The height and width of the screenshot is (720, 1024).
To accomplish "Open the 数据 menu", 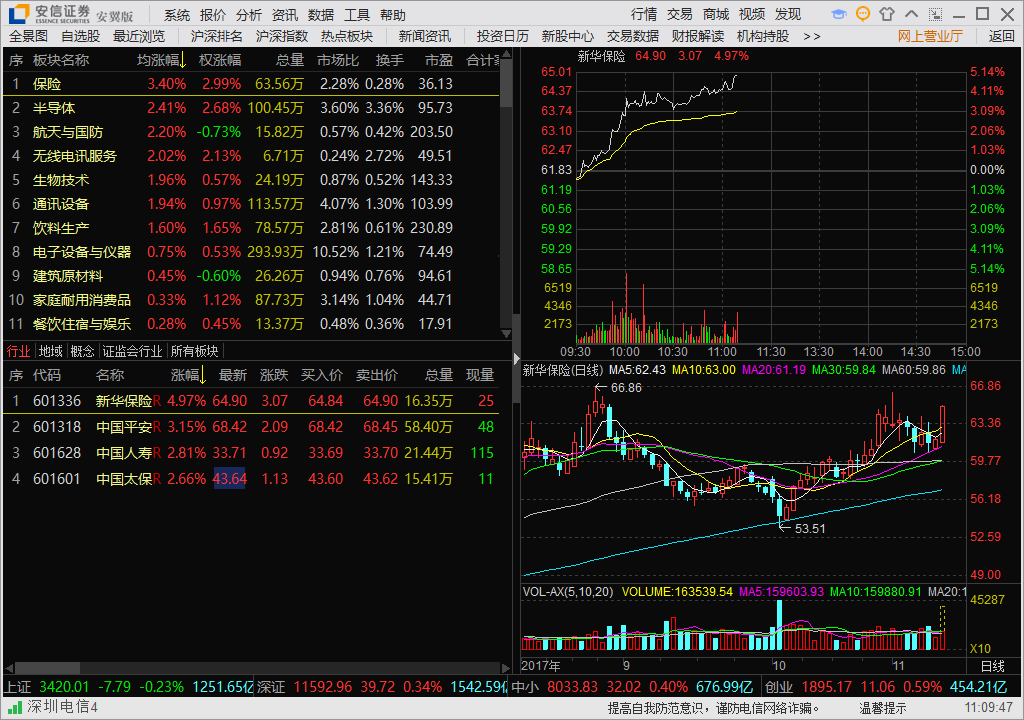I will pos(321,15).
